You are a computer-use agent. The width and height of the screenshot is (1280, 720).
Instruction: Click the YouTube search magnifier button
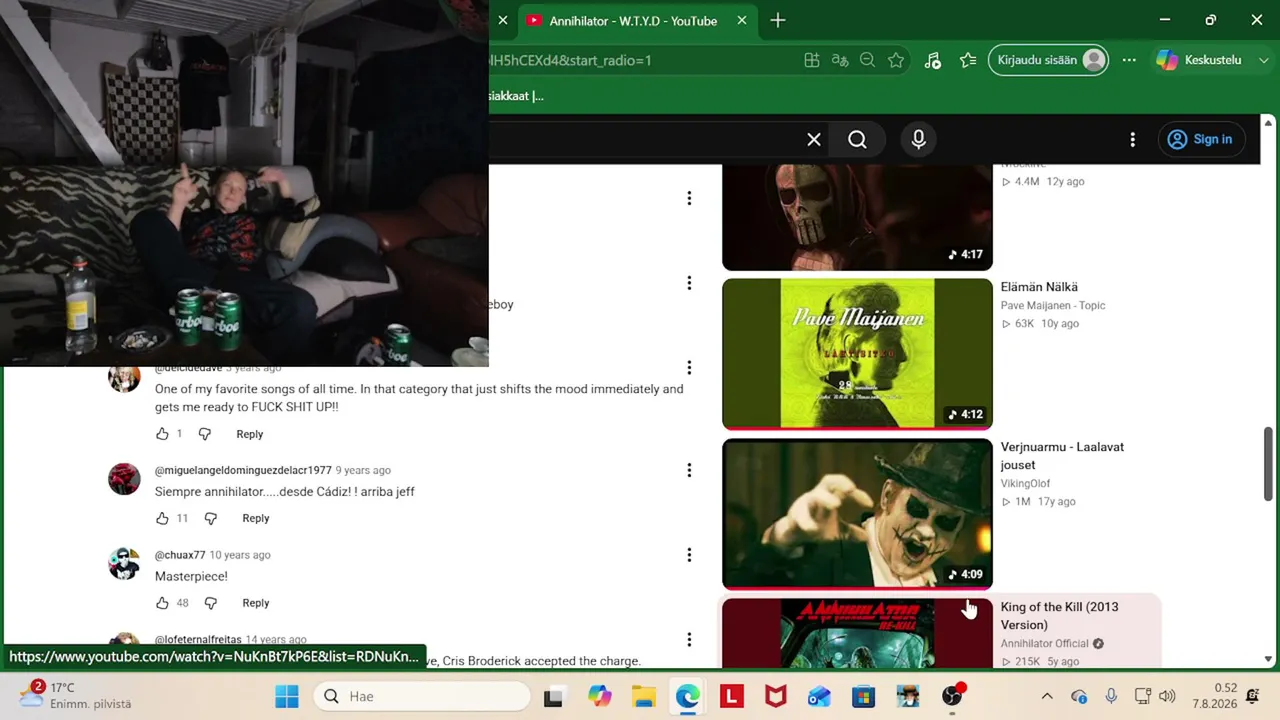click(x=857, y=140)
